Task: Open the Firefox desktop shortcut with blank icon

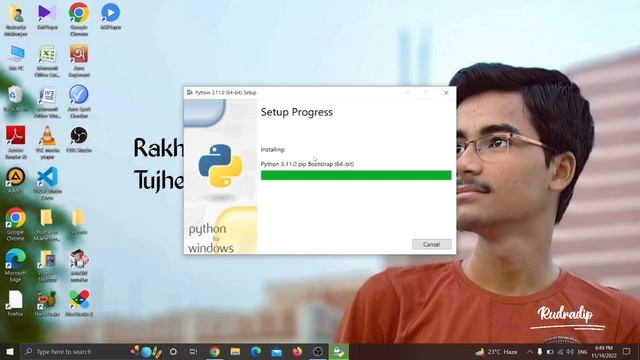Action: (16, 303)
